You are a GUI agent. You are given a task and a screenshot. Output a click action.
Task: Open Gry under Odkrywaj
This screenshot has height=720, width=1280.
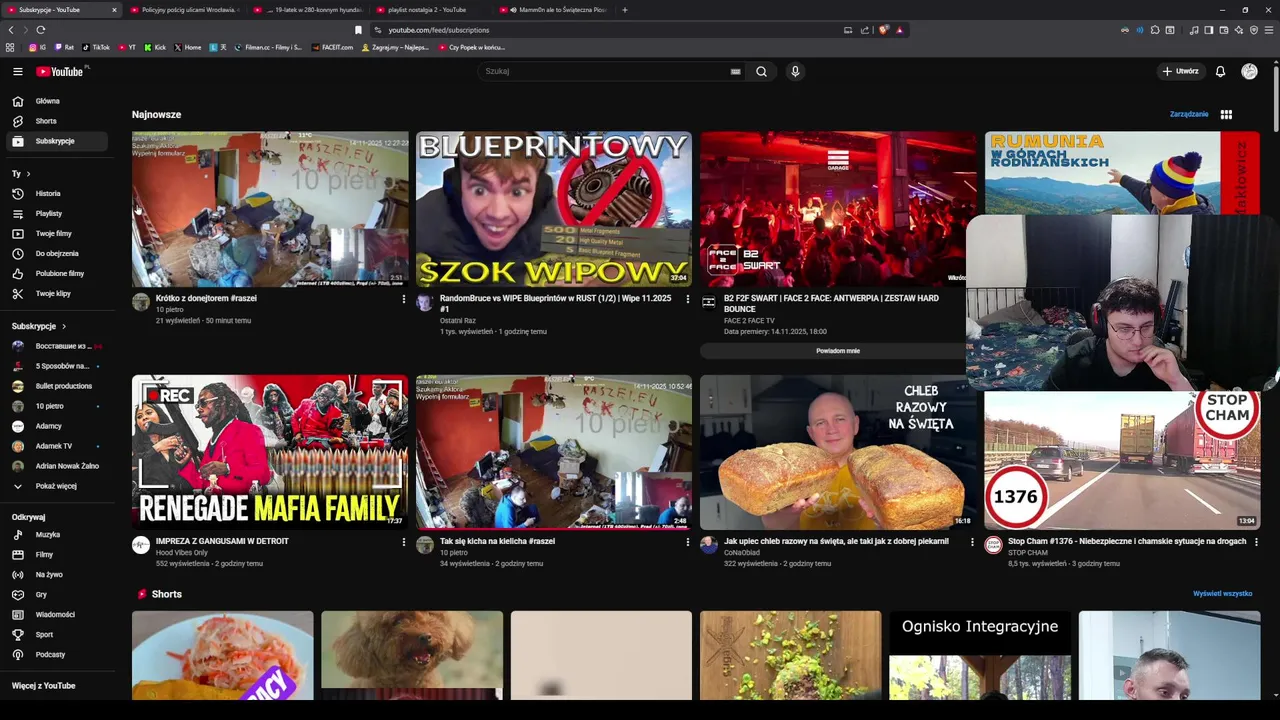(55, 594)
